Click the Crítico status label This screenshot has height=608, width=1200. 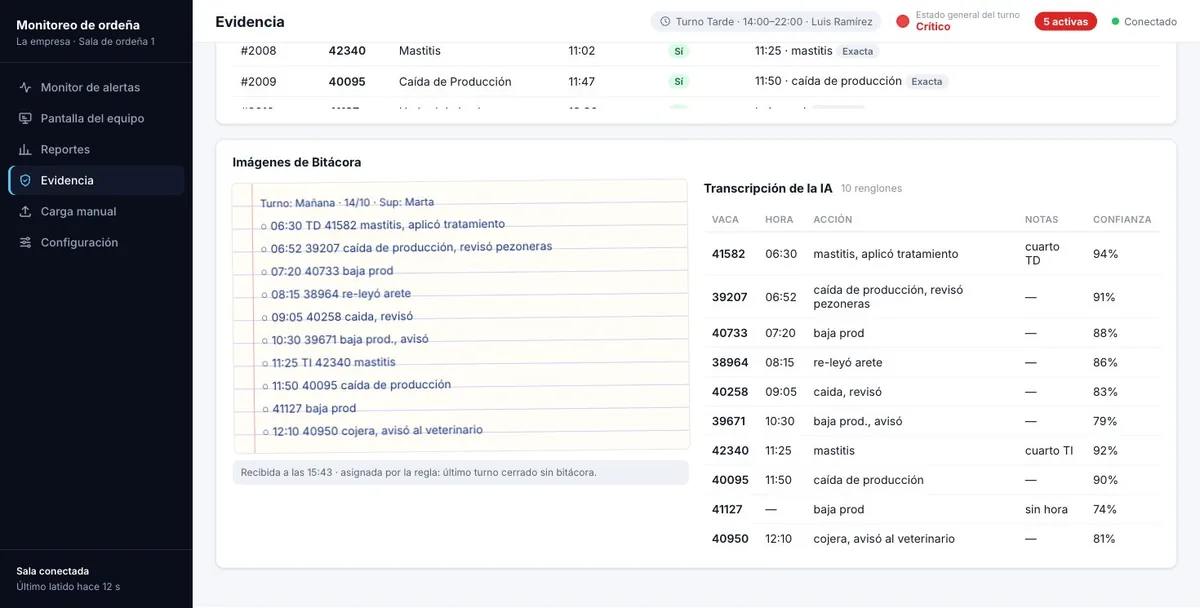pyautogui.click(x=933, y=27)
